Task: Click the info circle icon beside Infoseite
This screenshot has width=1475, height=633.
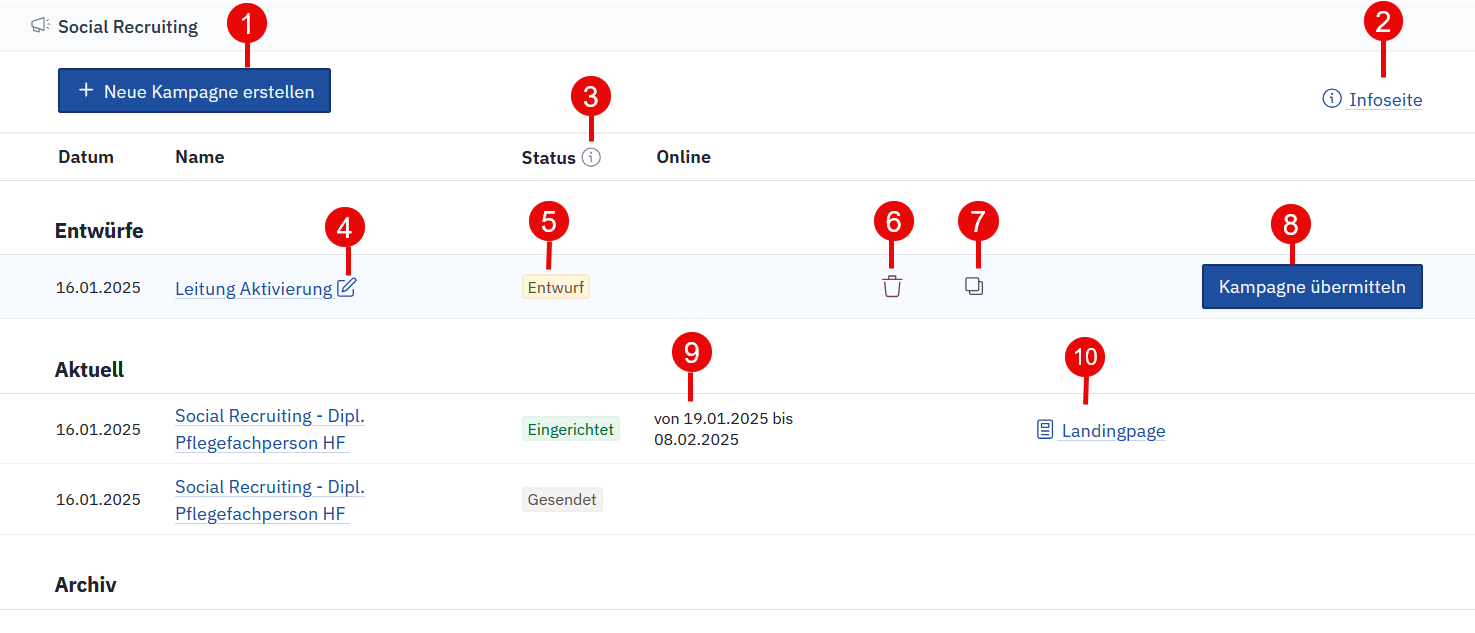Action: point(1332,99)
